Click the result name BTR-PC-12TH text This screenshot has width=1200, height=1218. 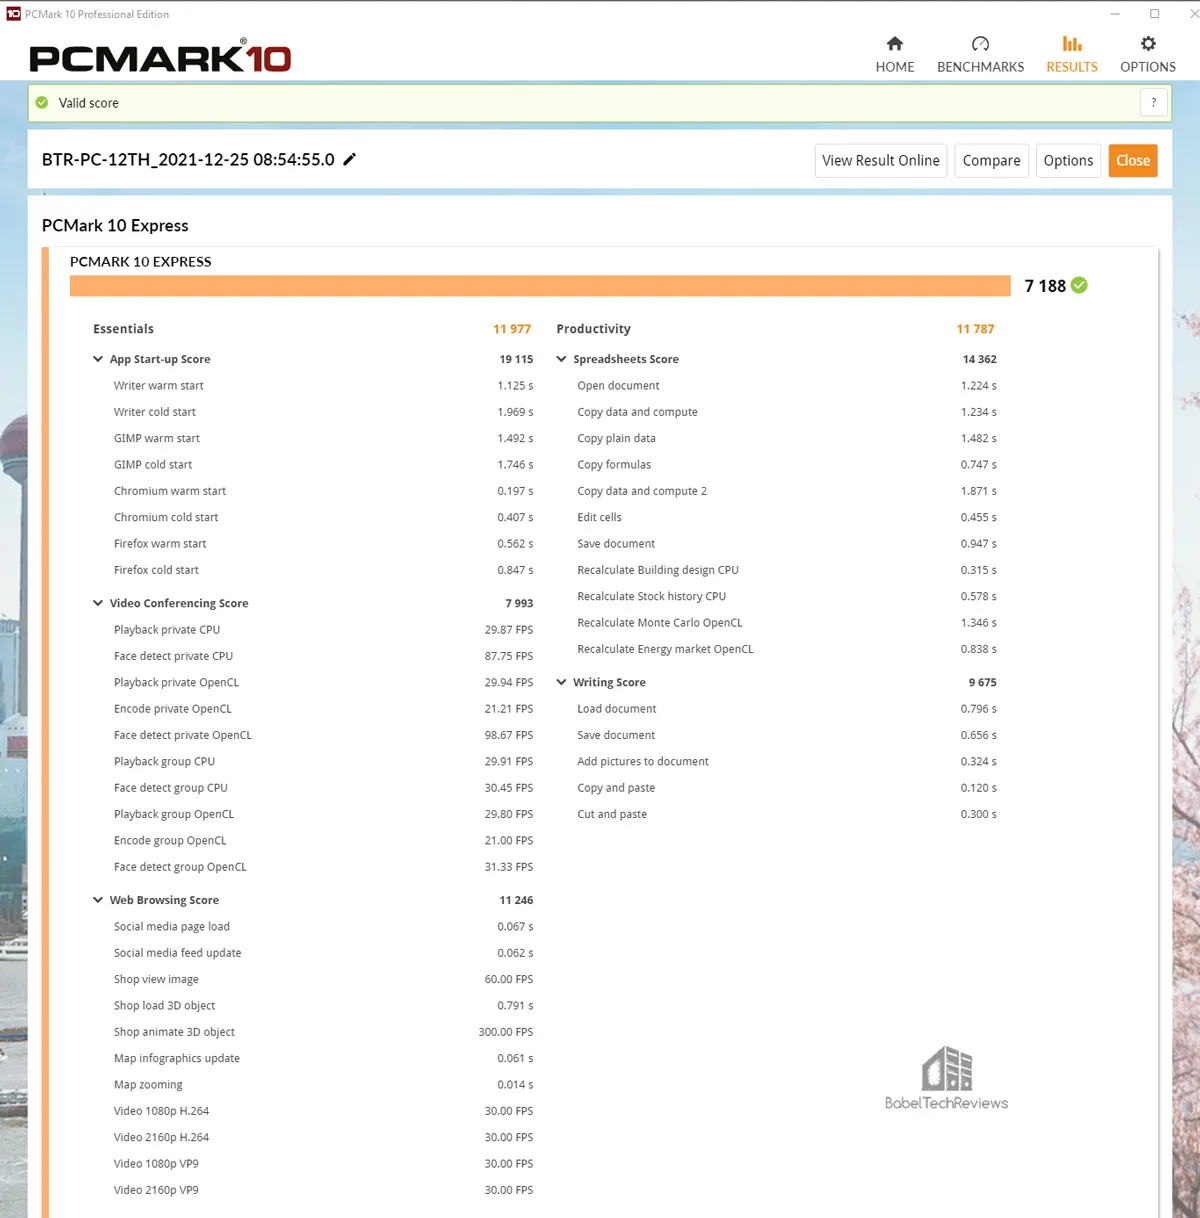pos(188,159)
